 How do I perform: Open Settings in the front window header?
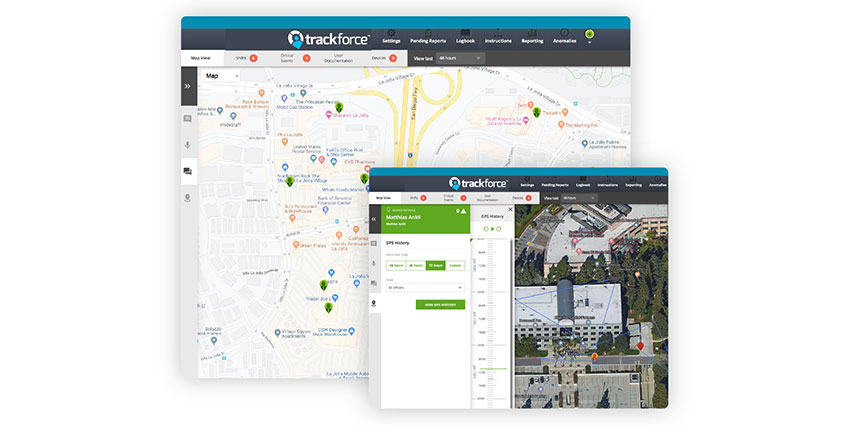point(527,181)
